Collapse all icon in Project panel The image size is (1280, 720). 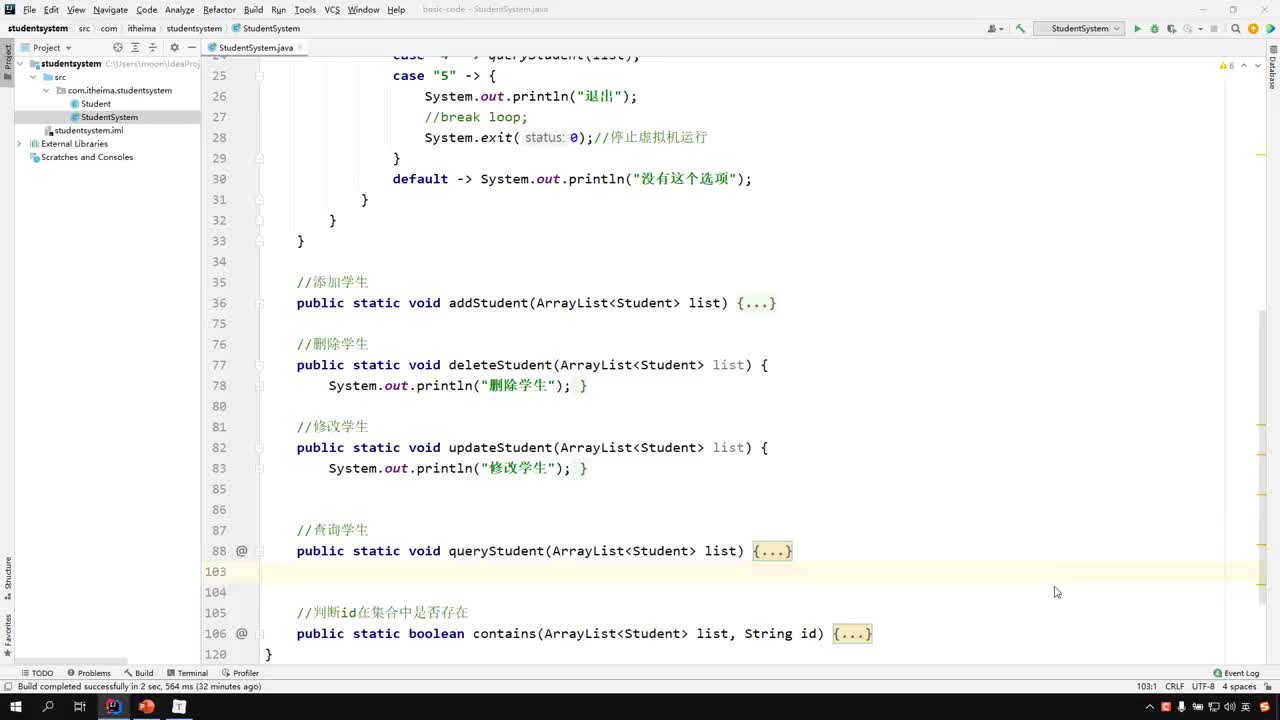[x=153, y=47]
